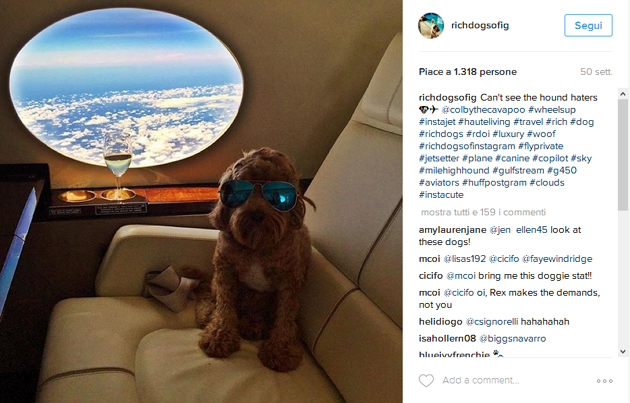
Task: Open the @colbythecavapoo mention
Action: pos(483,110)
